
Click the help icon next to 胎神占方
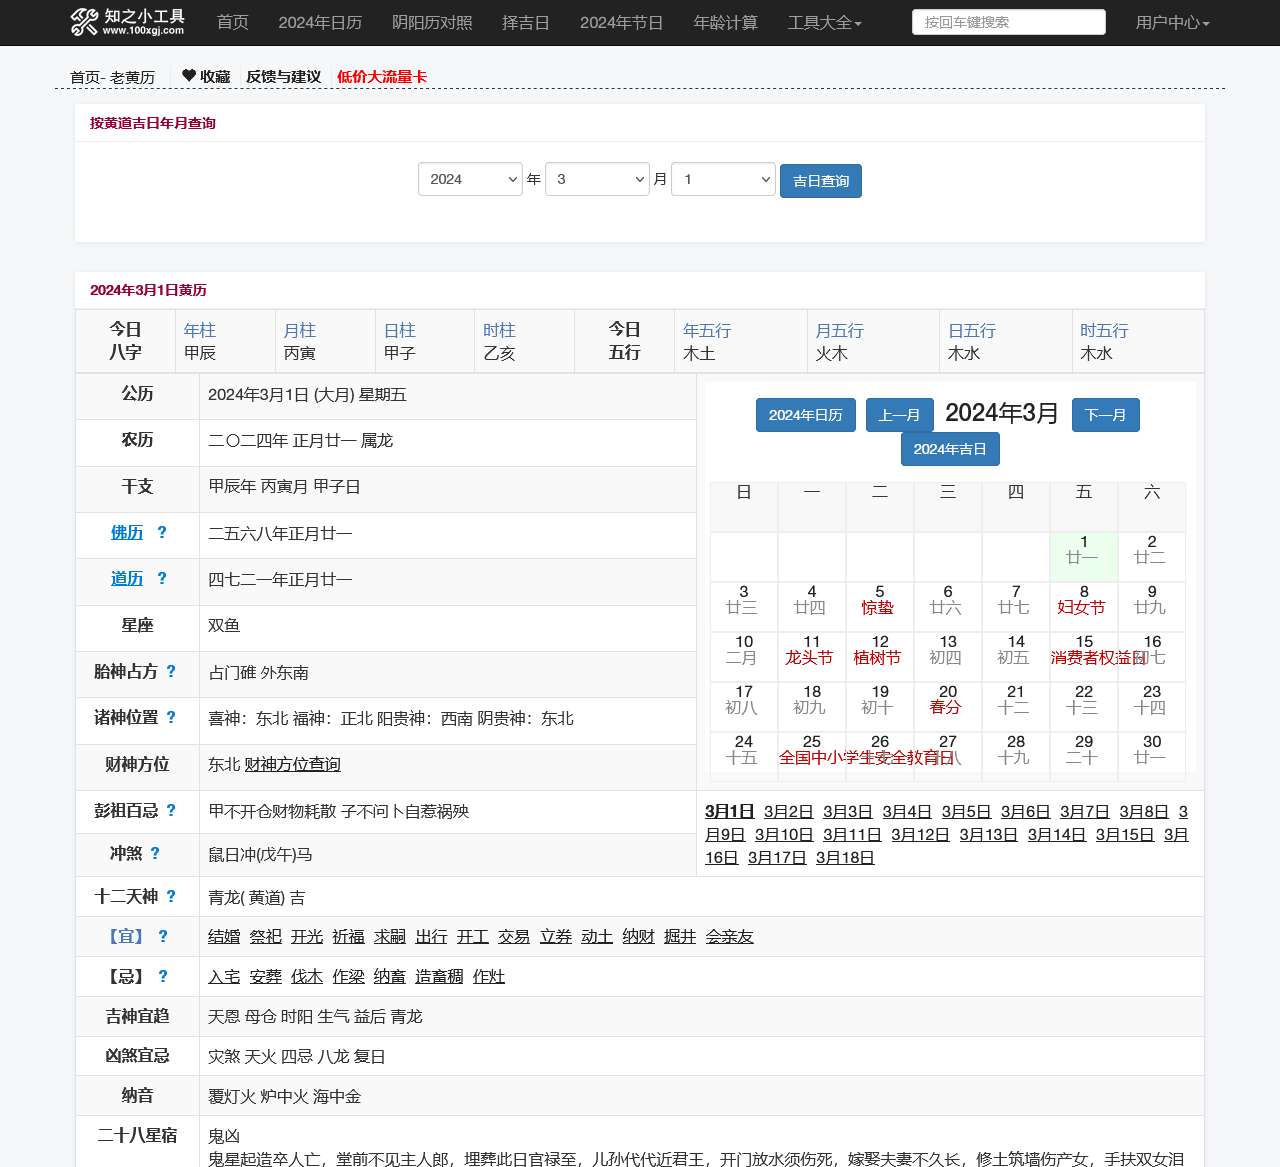click(171, 672)
